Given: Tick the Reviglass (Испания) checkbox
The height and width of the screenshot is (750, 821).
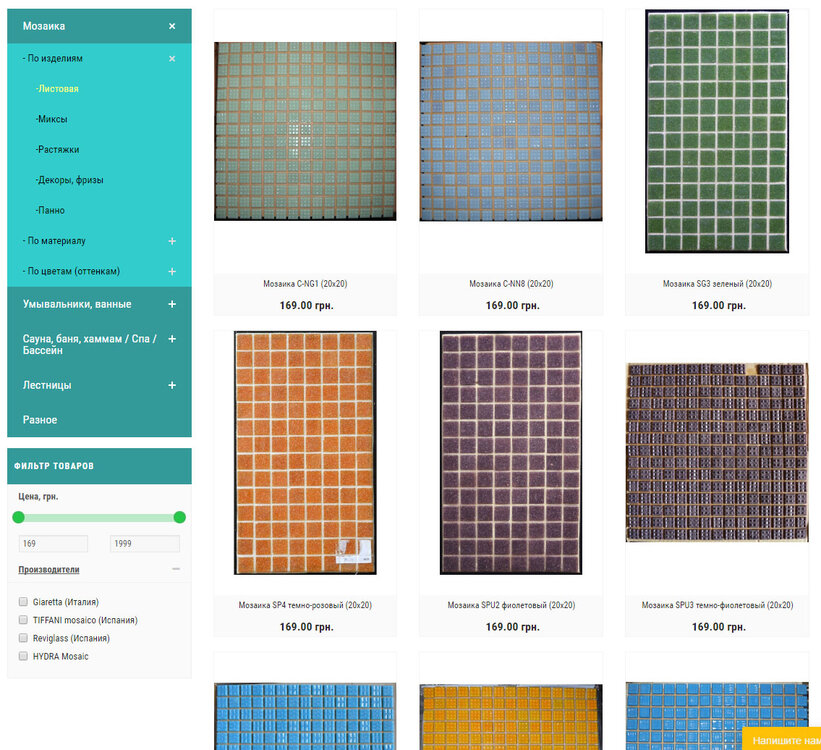Looking at the screenshot, I should 23,638.
